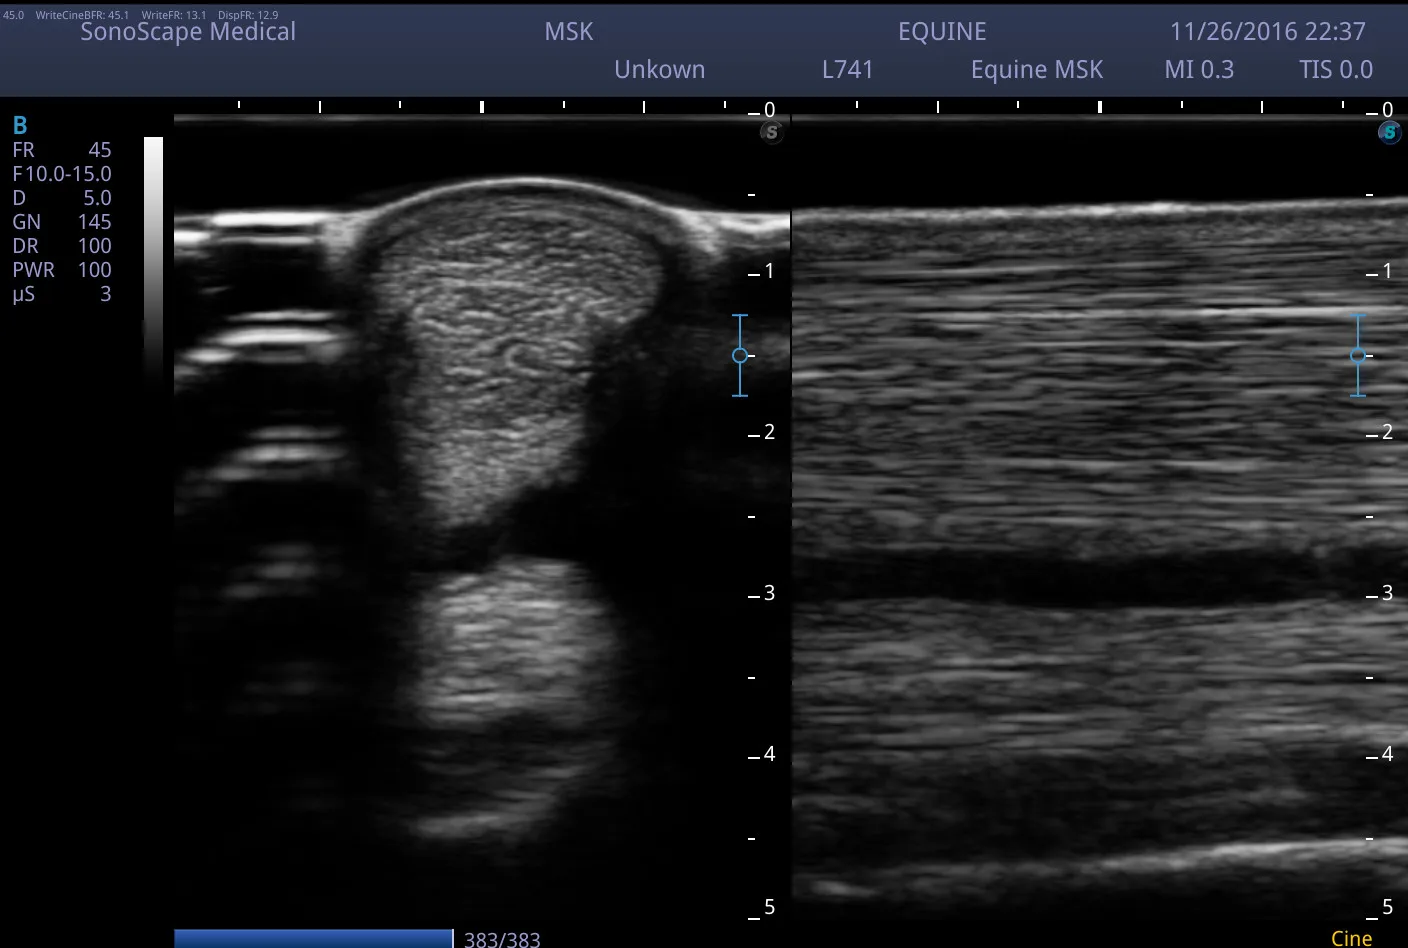1408x948 pixels.
Task: Select the focus position marker on the transverse image
Action: (740, 355)
